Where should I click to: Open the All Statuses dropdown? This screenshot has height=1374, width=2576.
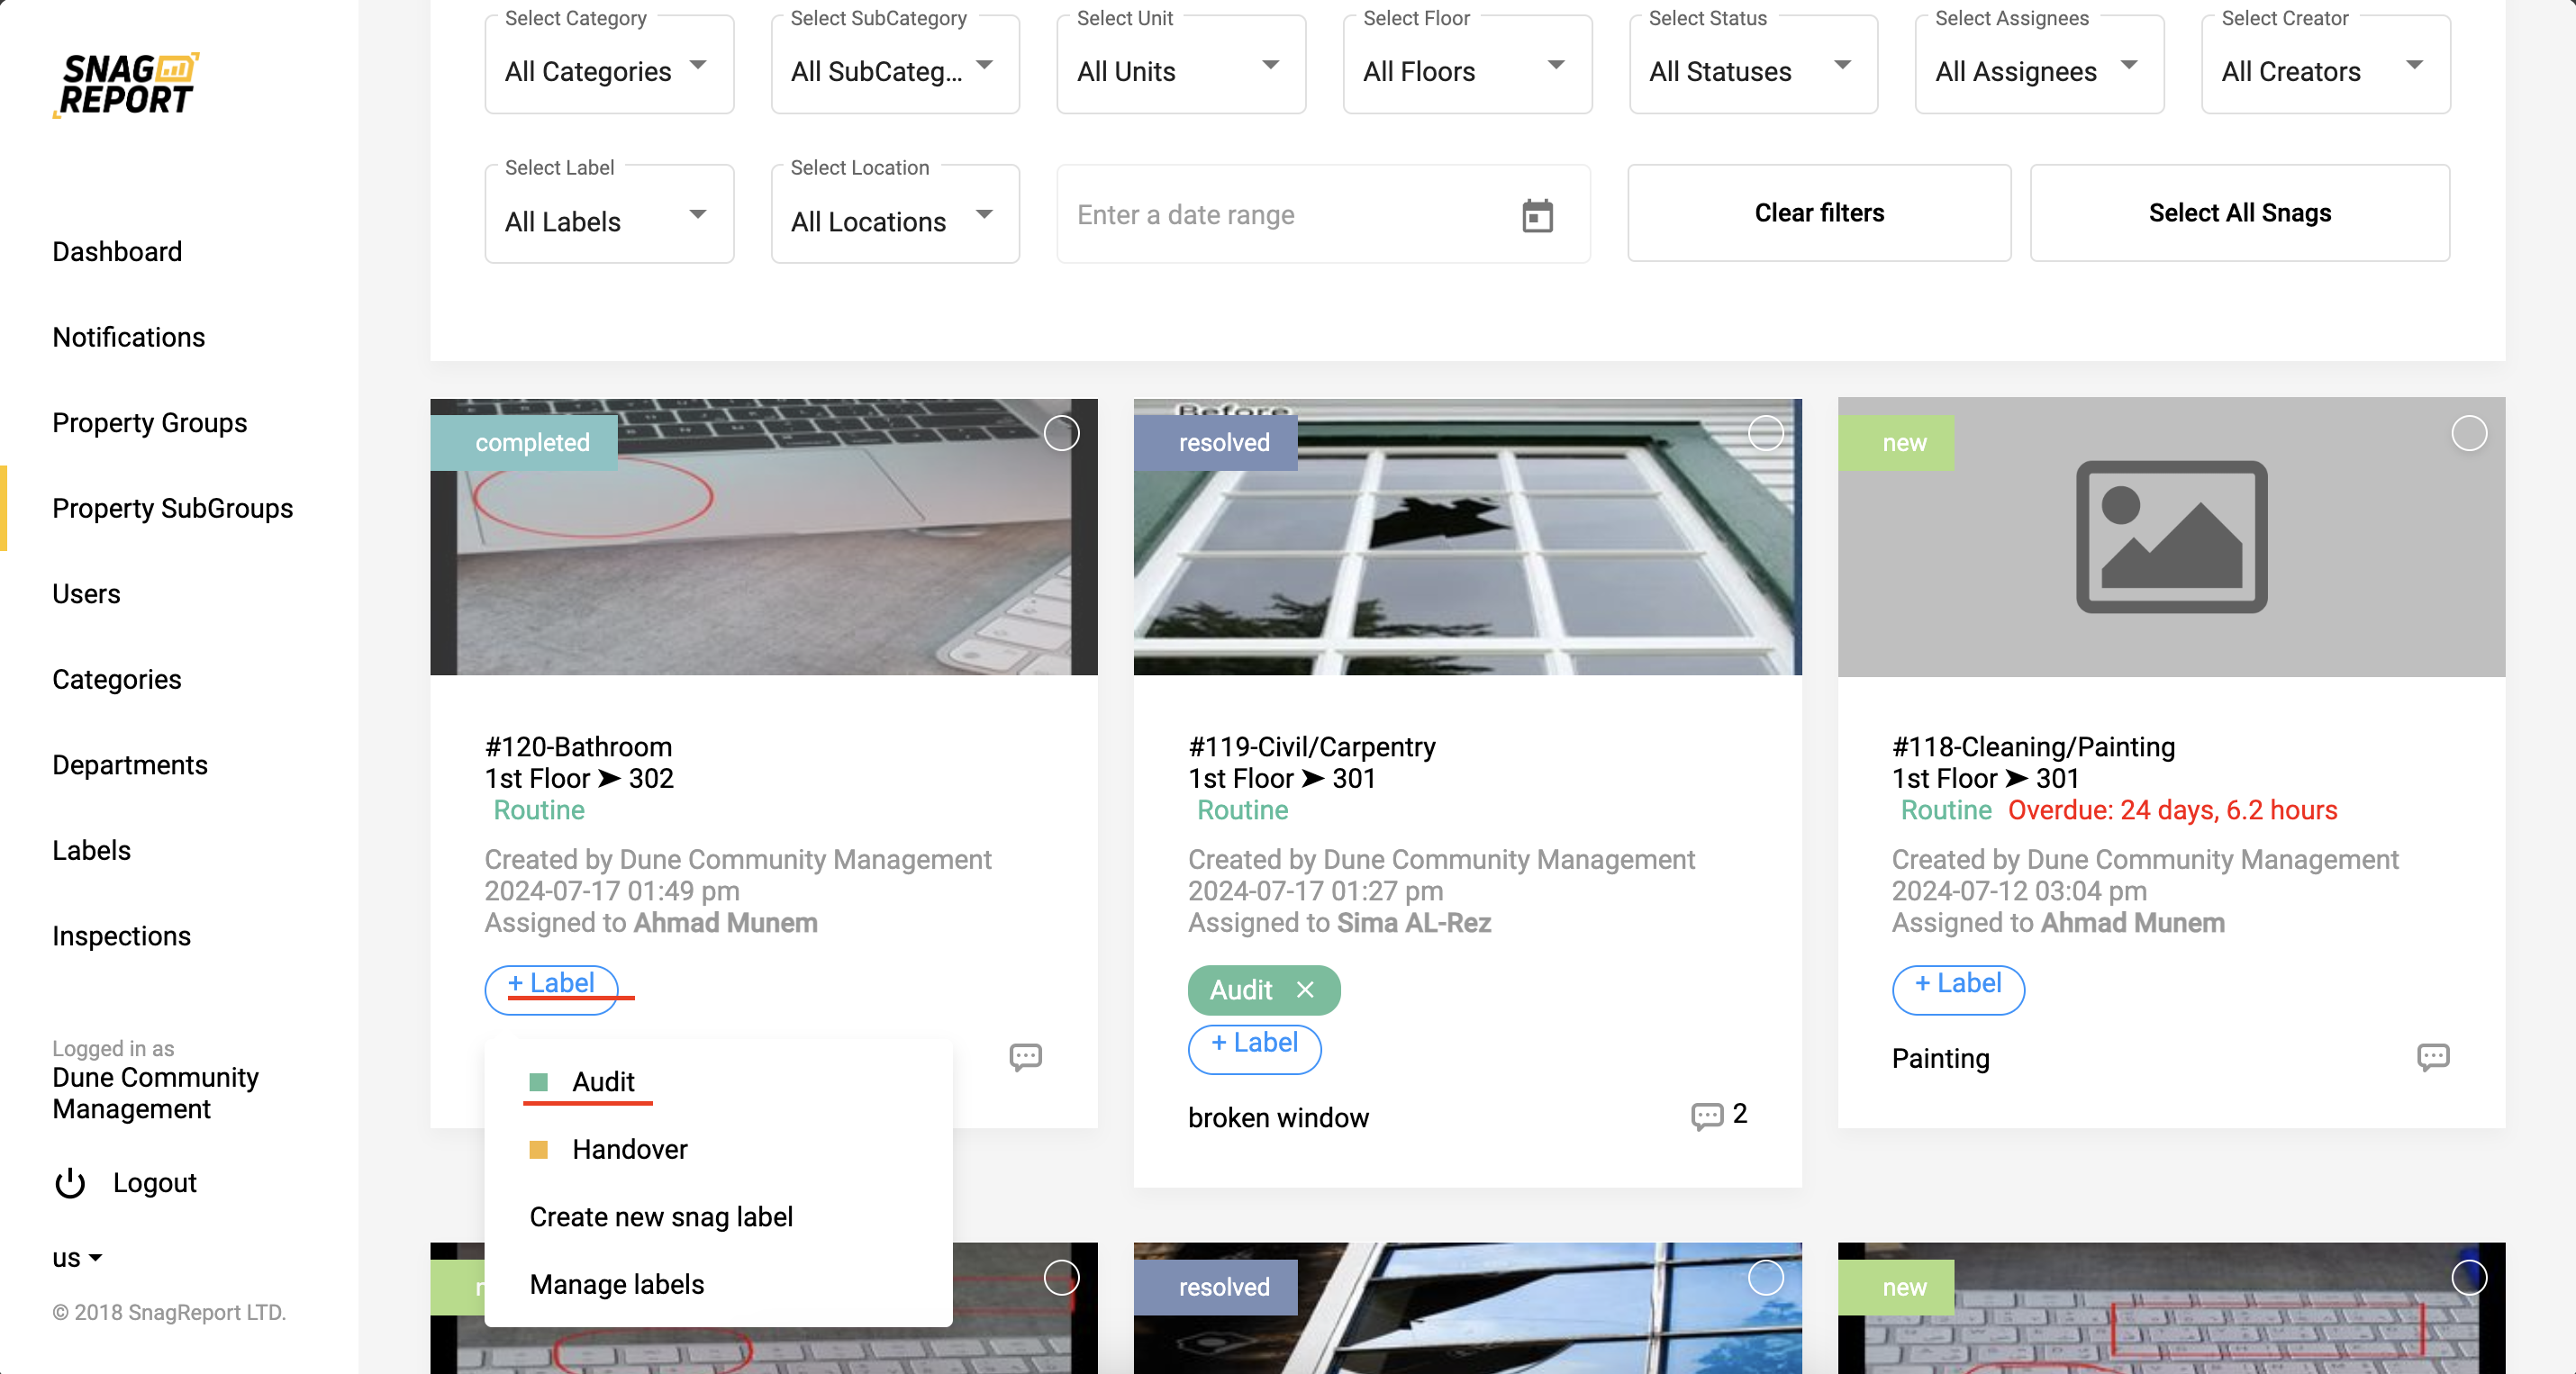(1752, 70)
